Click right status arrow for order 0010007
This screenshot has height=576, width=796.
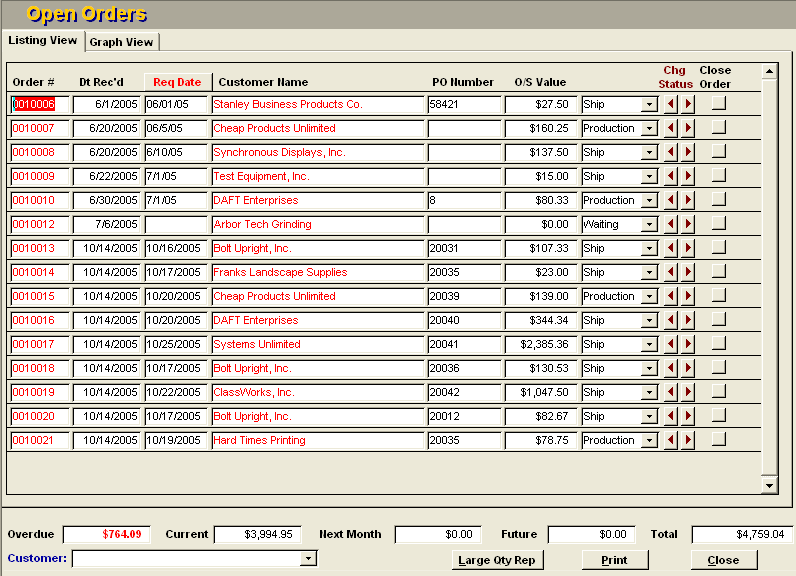click(x=688, y=128)
